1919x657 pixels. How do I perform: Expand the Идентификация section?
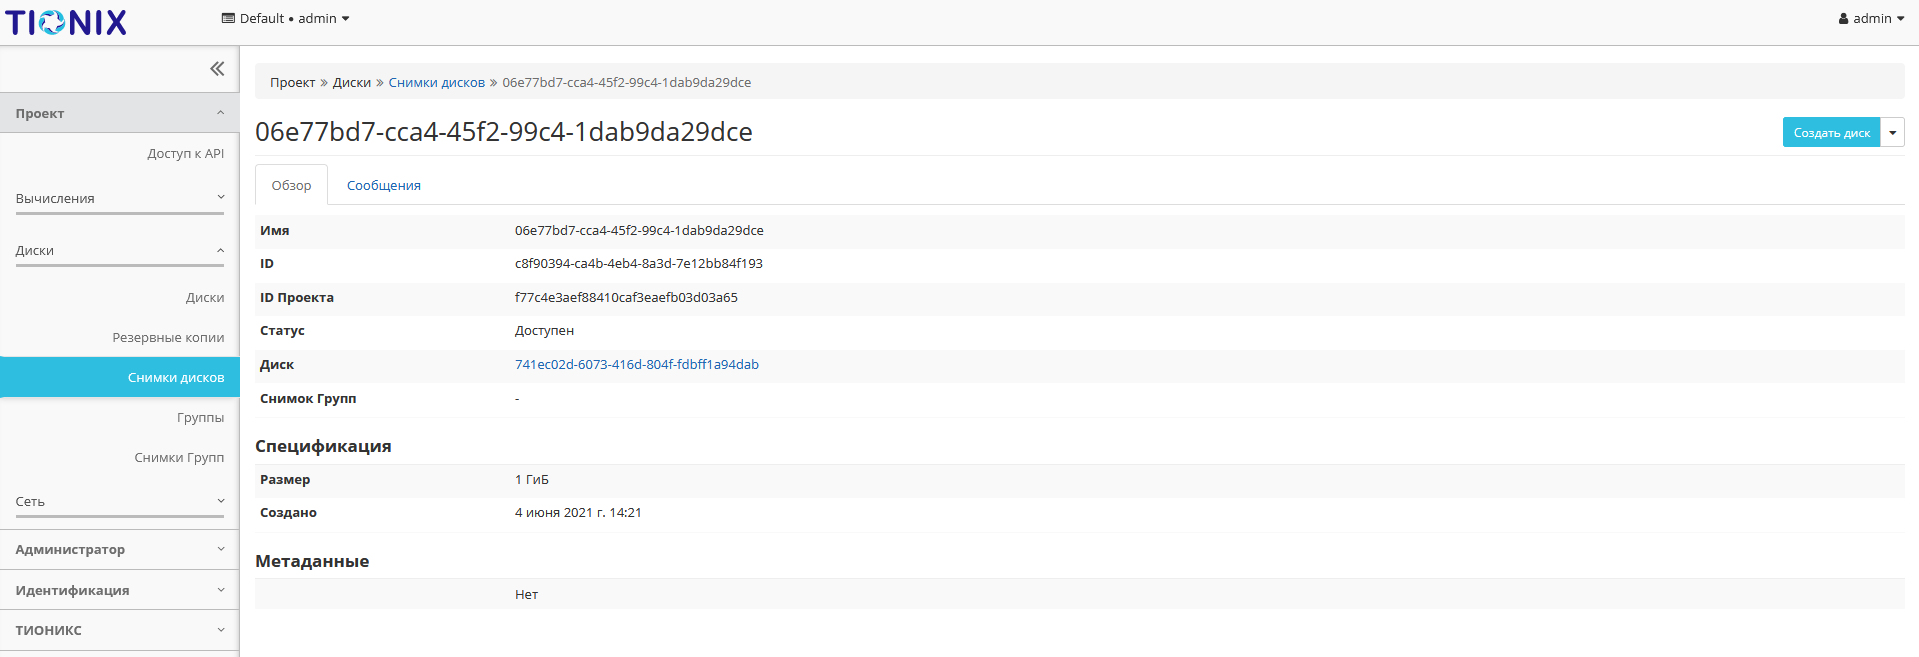[x=120, y=591]
